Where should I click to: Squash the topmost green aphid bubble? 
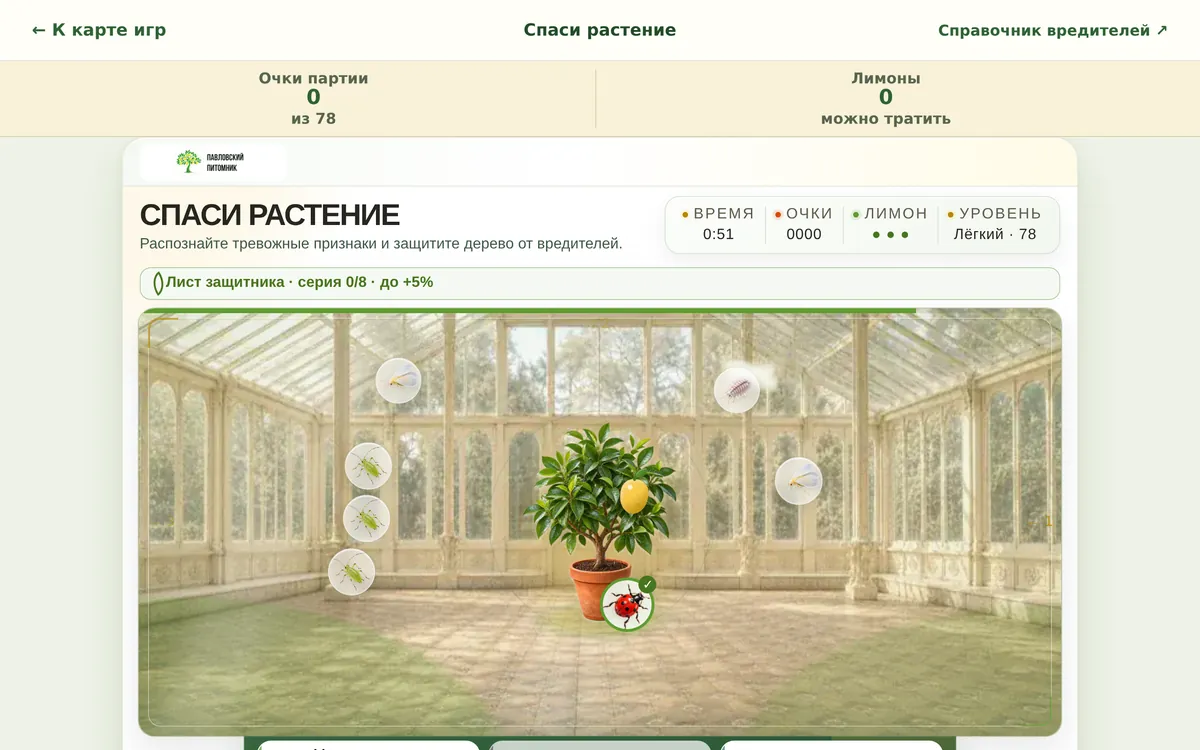368,466
